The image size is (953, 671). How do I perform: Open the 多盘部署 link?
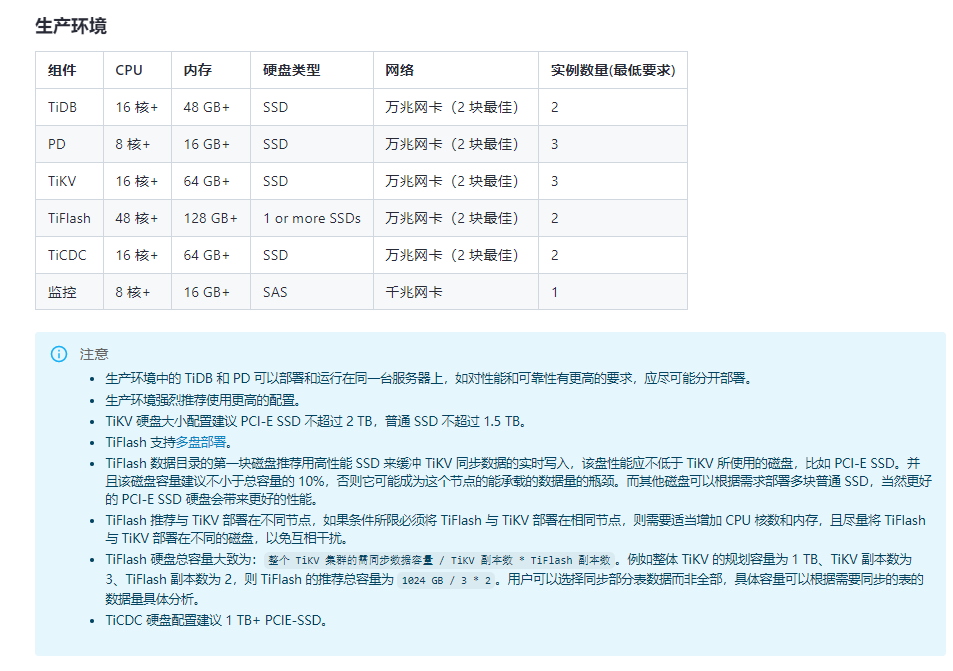[x=201, y=442]
